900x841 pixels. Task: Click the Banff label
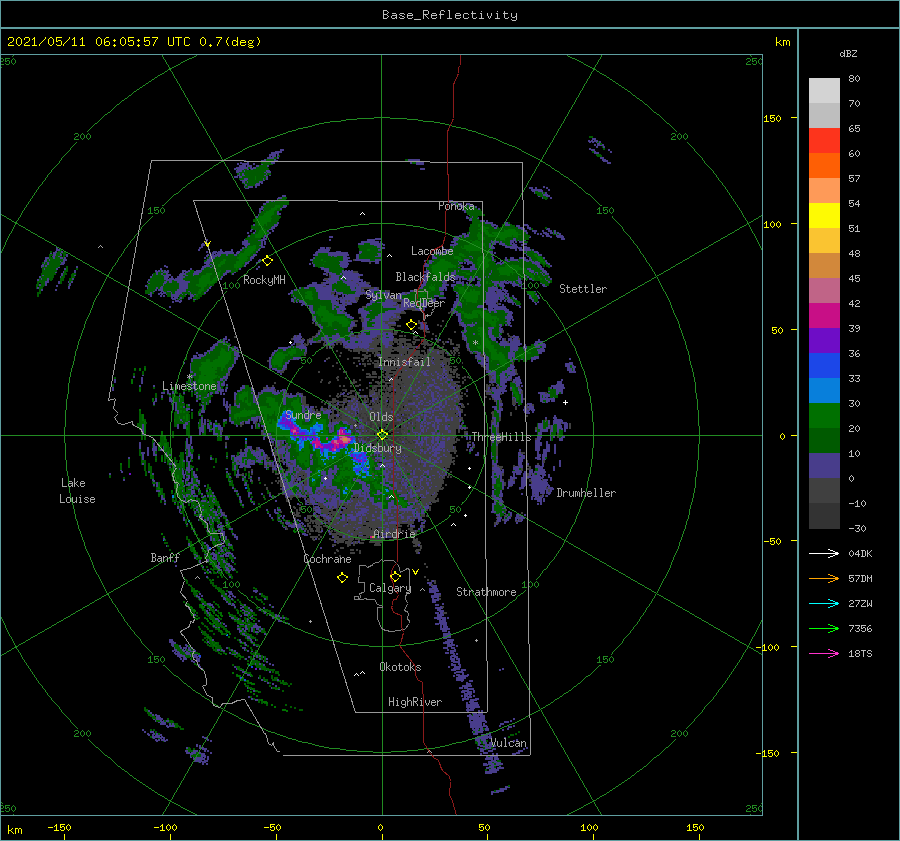tap(165, 557)
